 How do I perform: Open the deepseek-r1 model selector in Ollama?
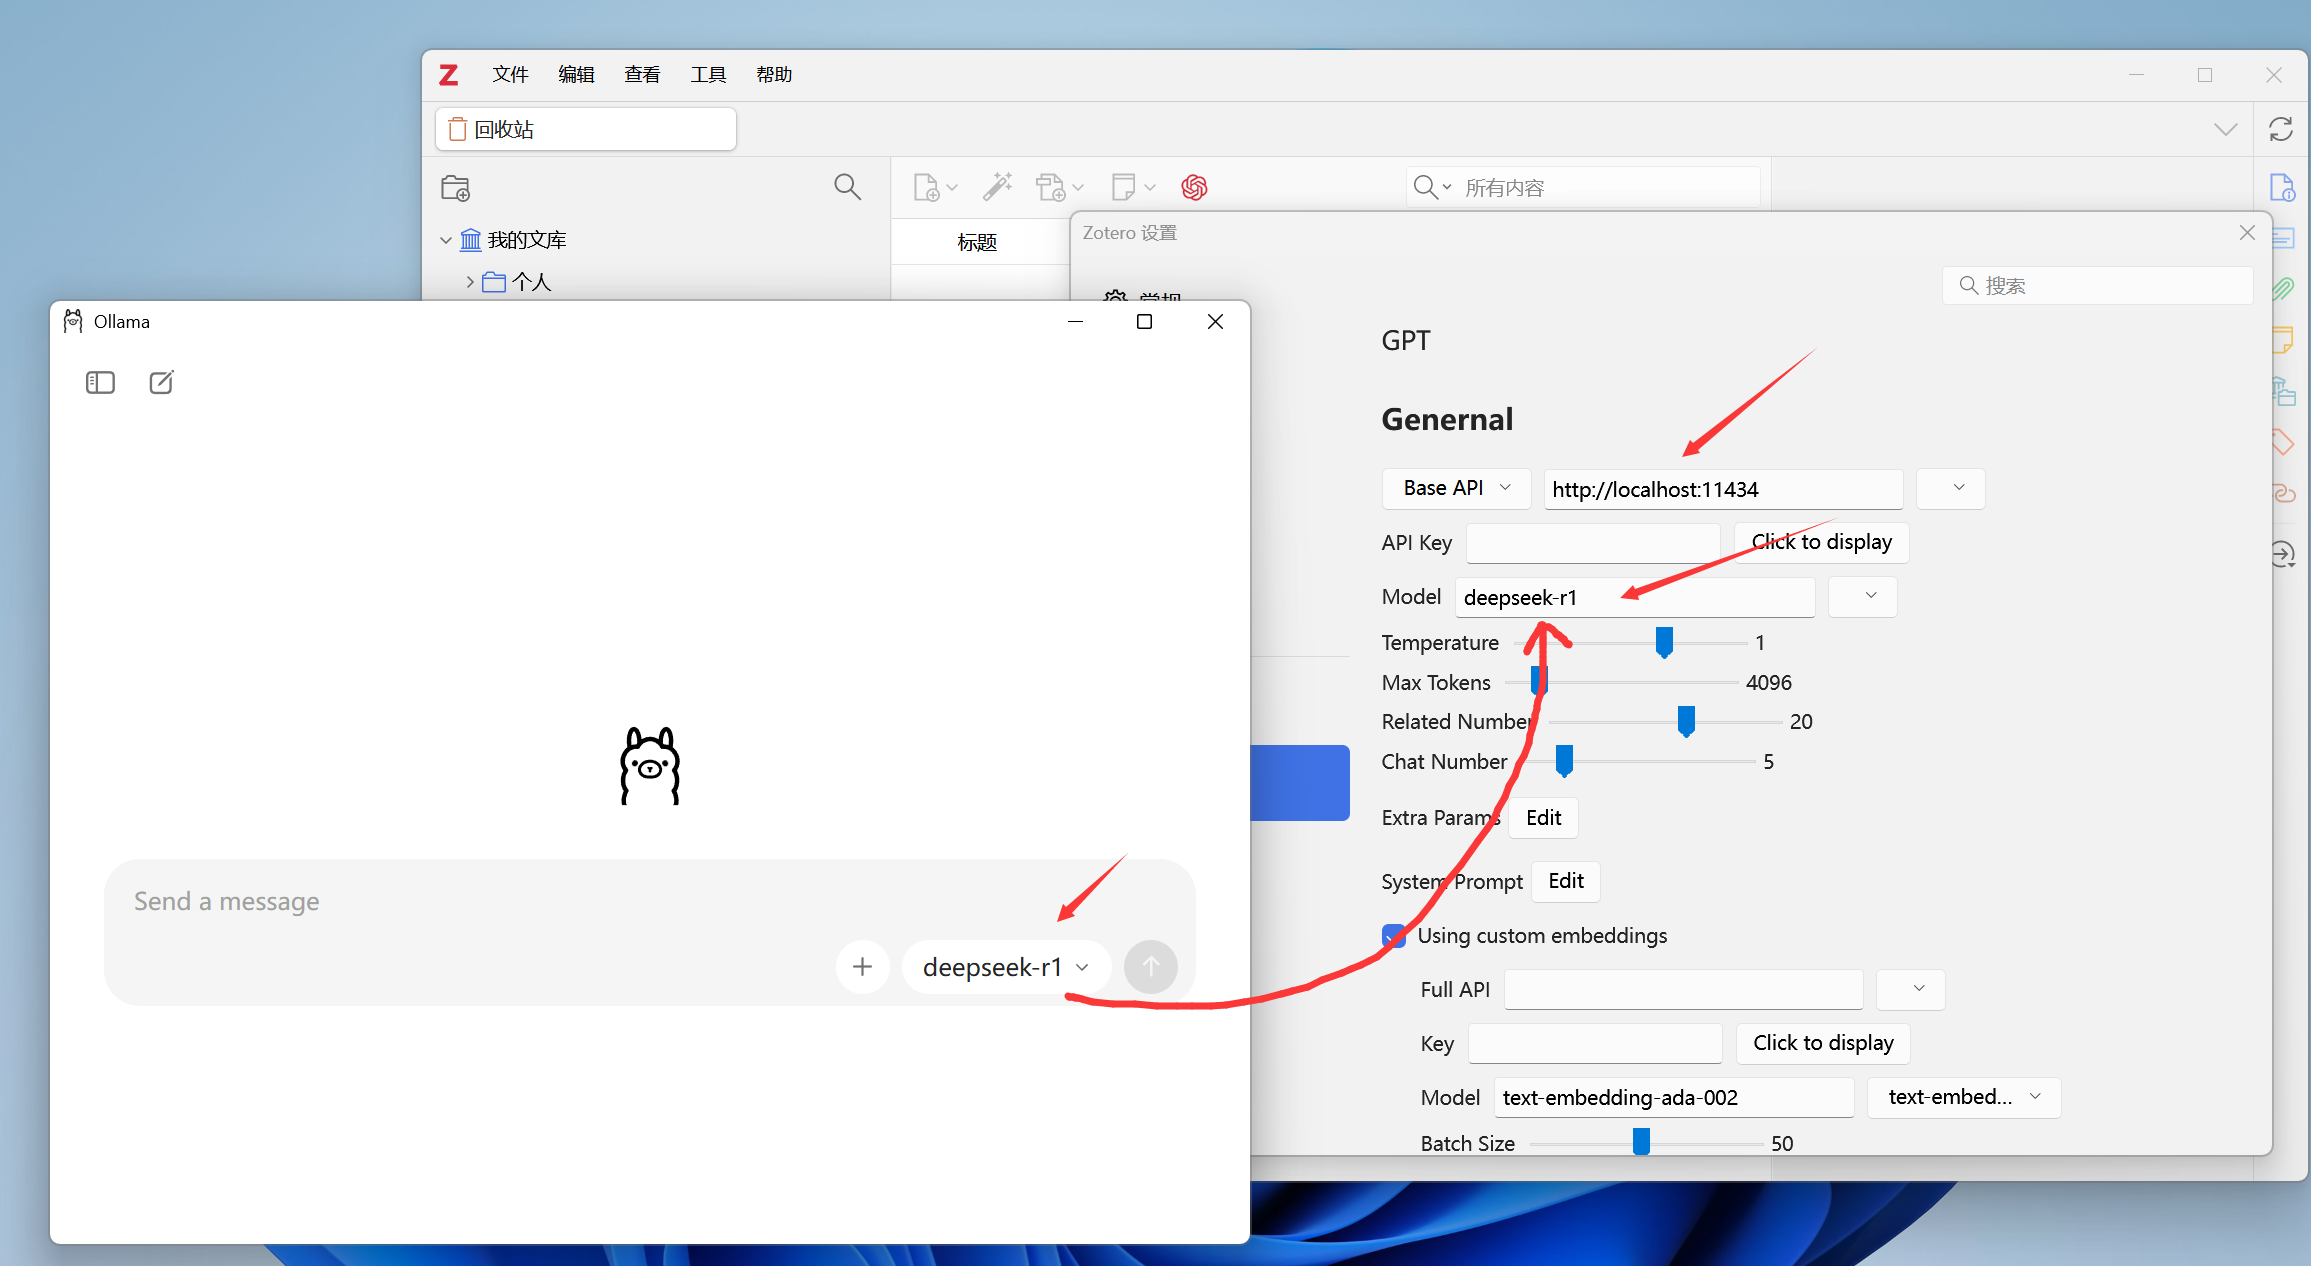tap(1005, 967)
